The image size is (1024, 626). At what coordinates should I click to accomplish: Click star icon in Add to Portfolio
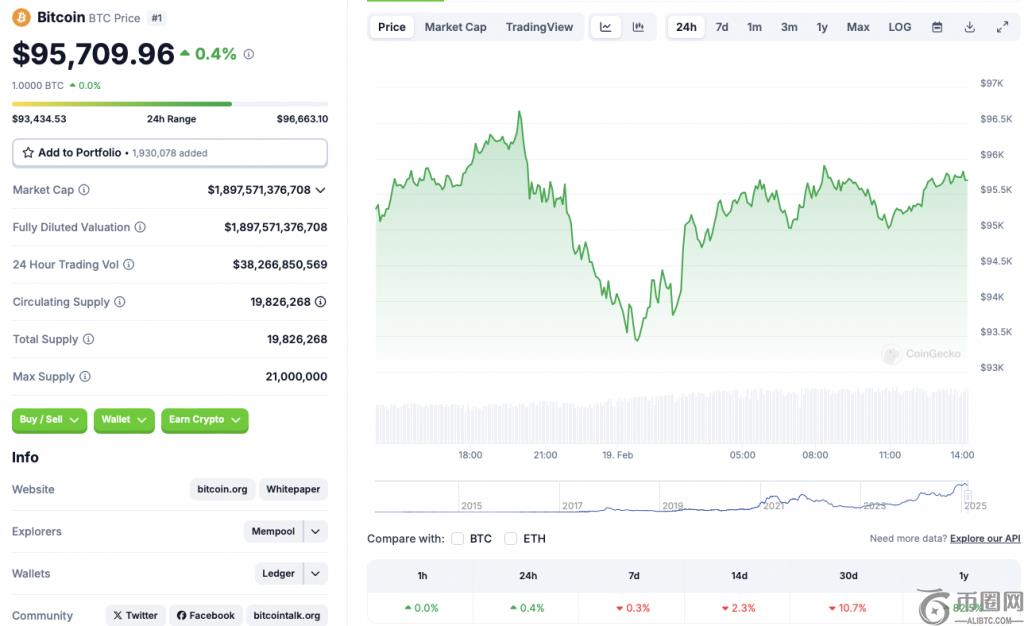(x=28, y=153)
